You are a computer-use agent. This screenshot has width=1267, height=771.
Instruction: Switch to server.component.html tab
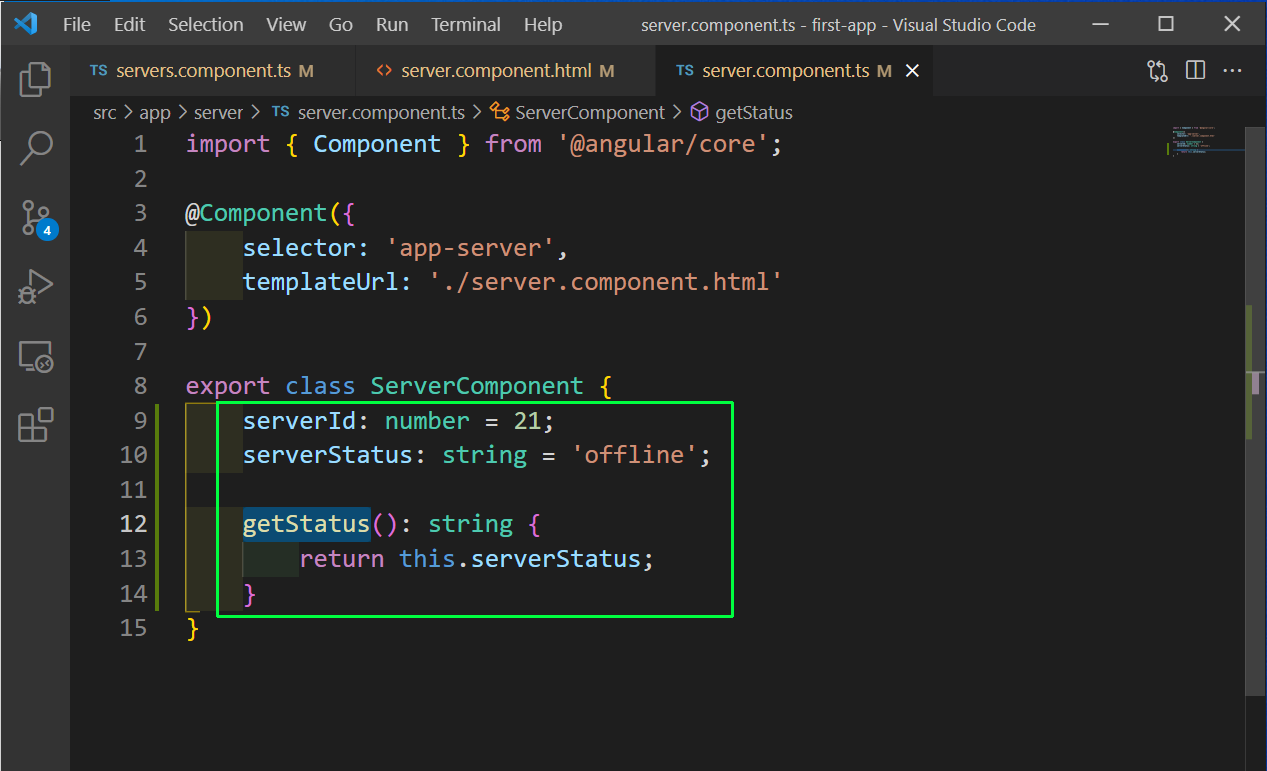pyautogui.click(x=505, y=71)
